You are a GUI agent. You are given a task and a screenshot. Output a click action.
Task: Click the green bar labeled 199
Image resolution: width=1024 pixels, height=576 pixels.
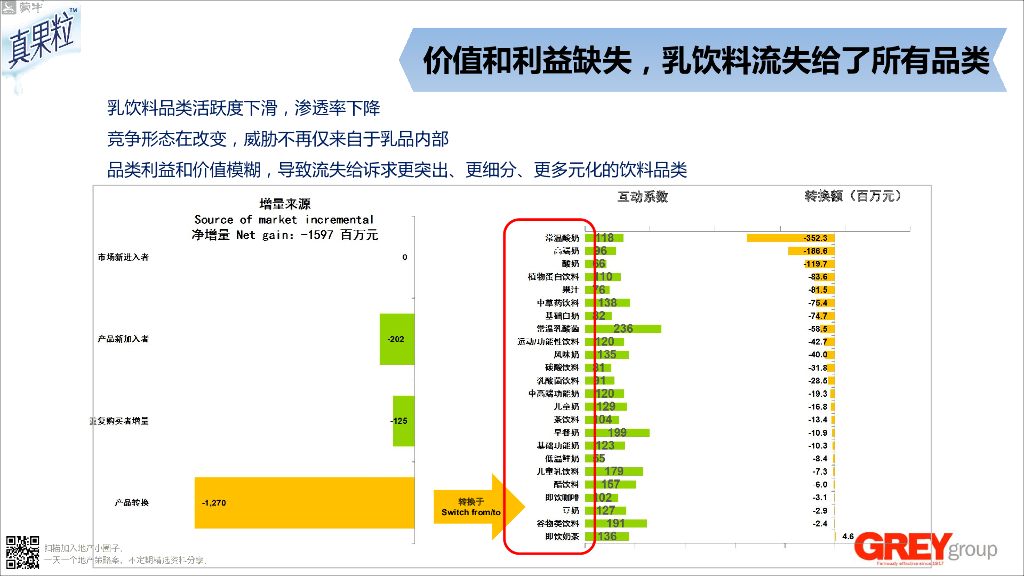(617, 432)
